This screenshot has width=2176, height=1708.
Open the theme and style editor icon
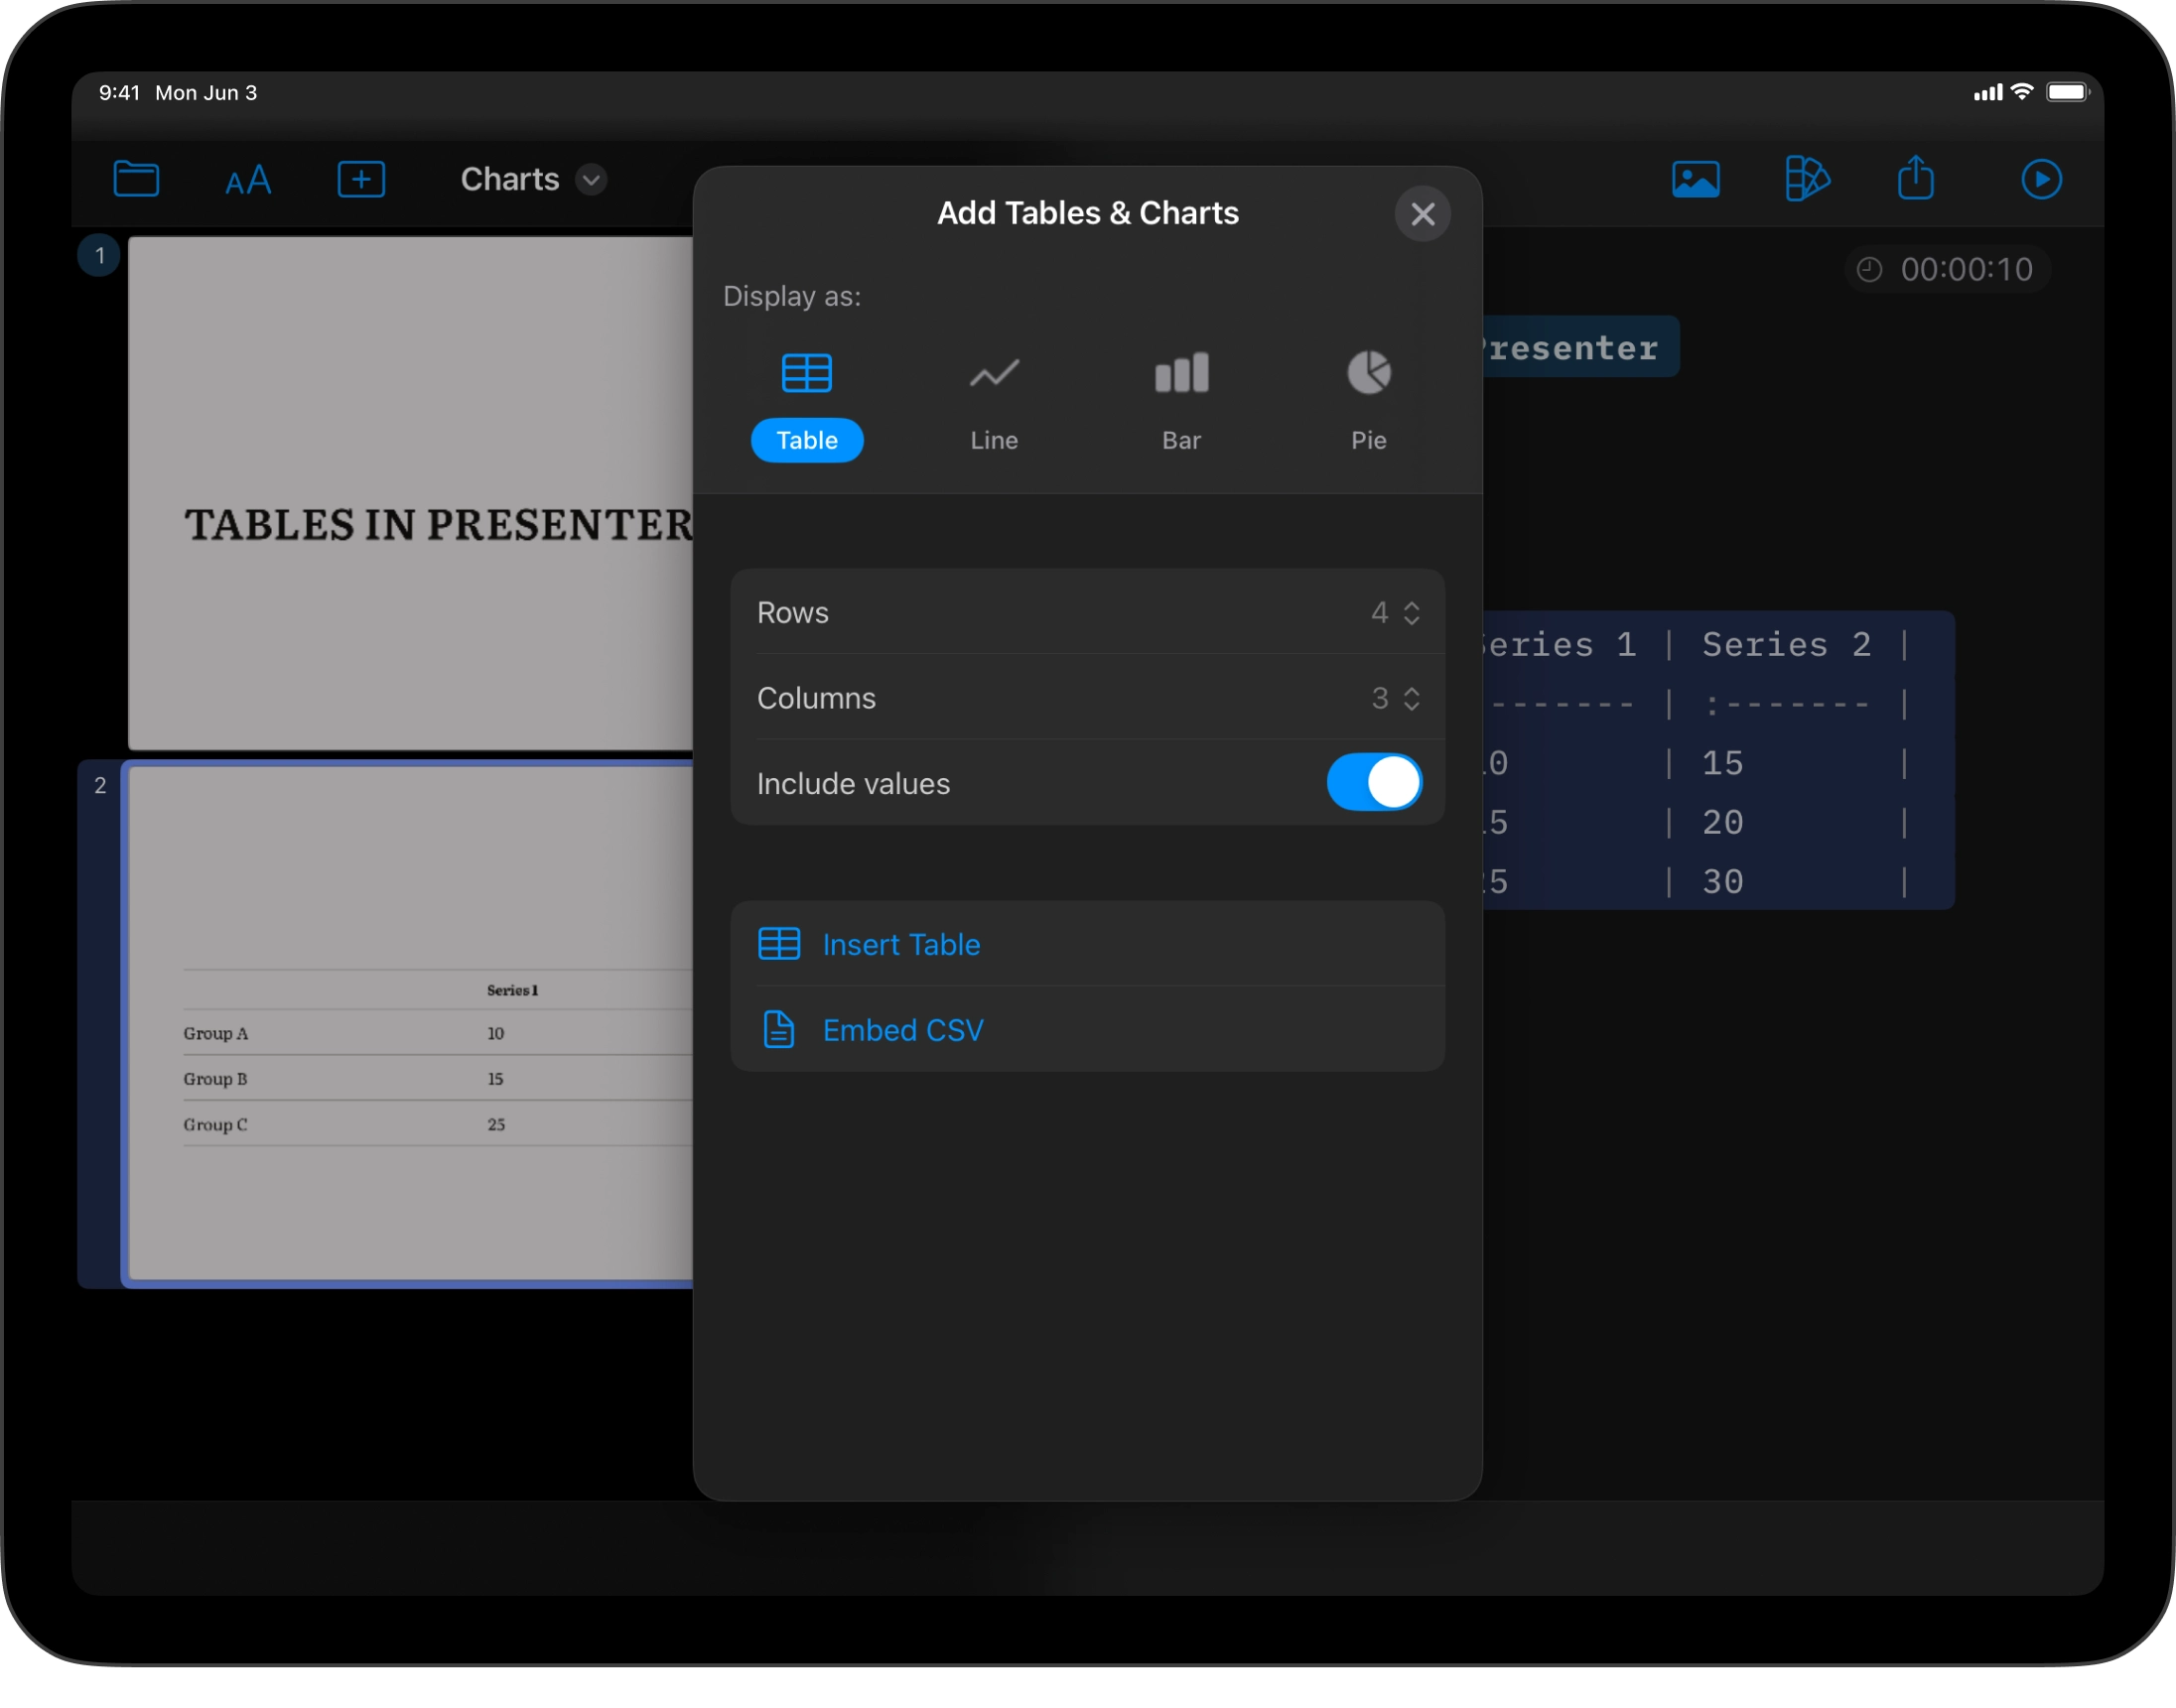point(1807,179)
